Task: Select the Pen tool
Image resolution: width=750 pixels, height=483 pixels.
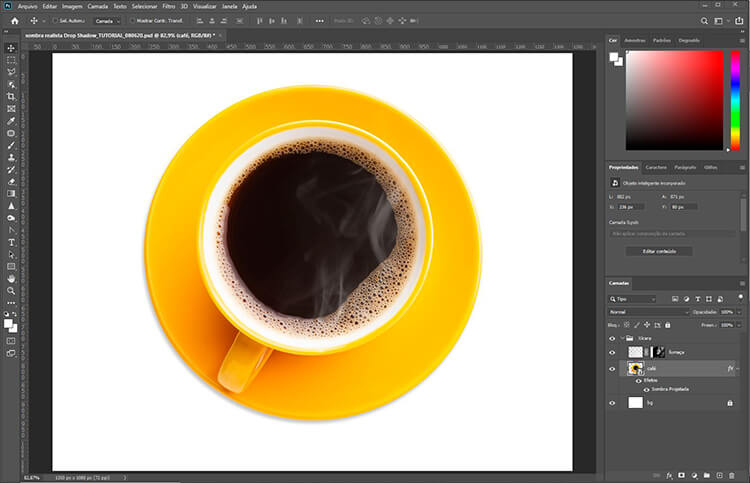Action: click(x=11, y=231)
